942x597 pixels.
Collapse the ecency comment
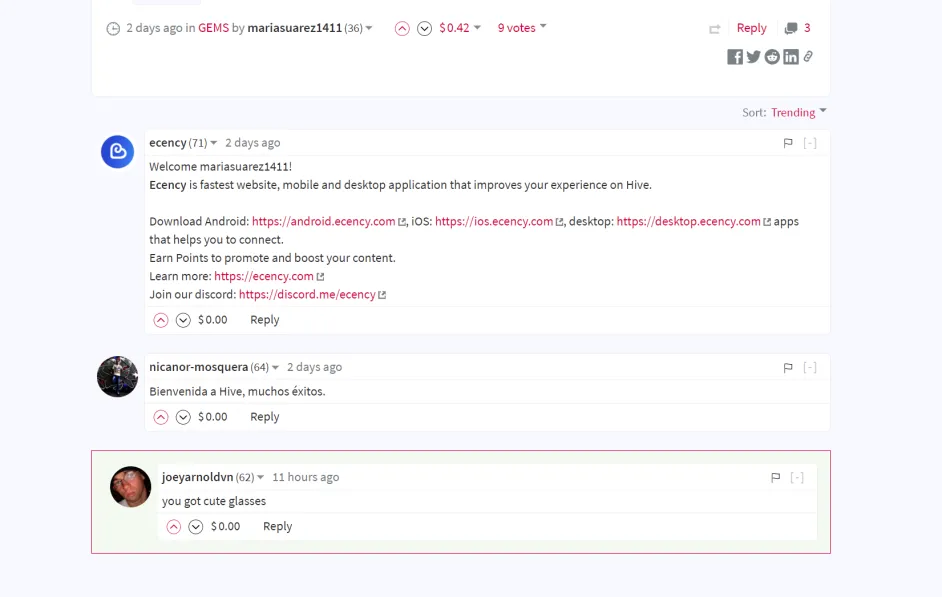810,143
